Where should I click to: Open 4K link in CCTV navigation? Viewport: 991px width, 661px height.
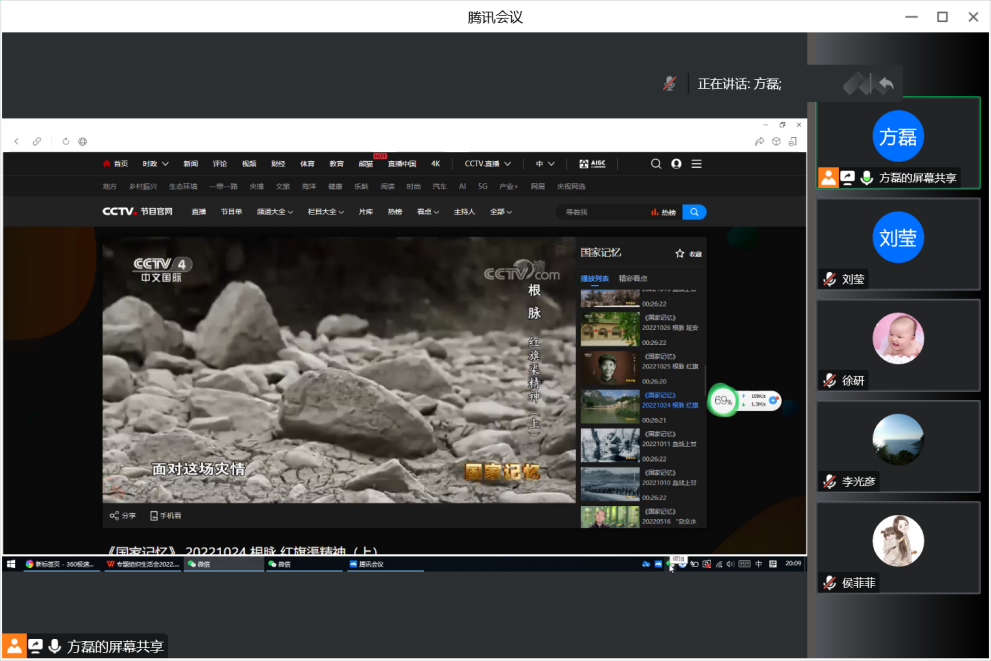[435, 164]
